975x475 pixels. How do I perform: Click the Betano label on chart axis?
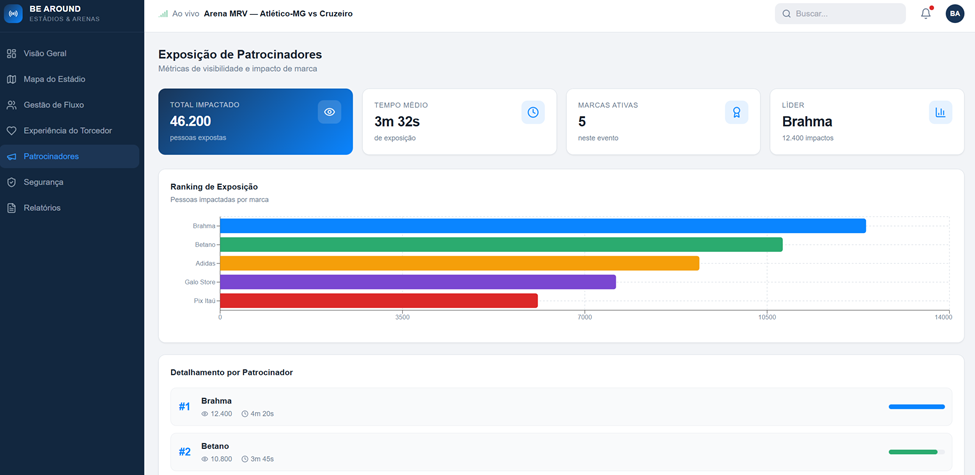pos(205,244)
